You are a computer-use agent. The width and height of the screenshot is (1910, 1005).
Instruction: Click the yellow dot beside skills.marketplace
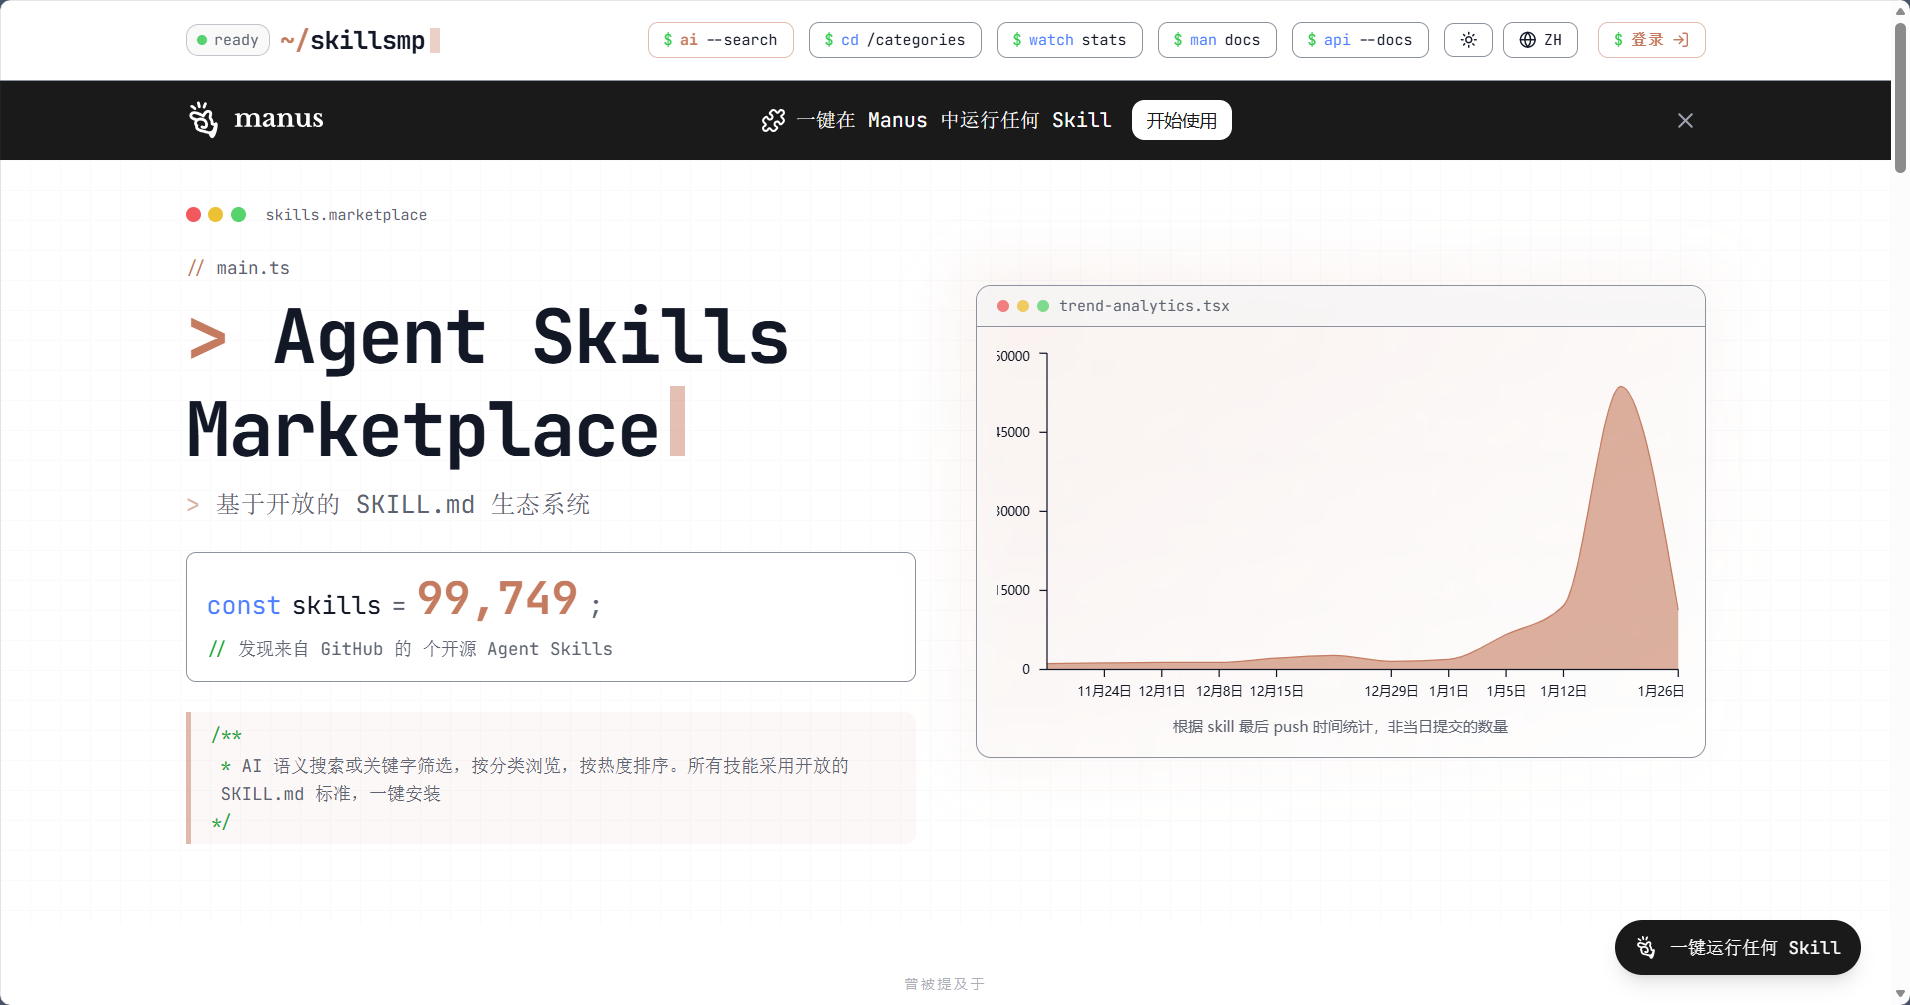tap(216, 214)
